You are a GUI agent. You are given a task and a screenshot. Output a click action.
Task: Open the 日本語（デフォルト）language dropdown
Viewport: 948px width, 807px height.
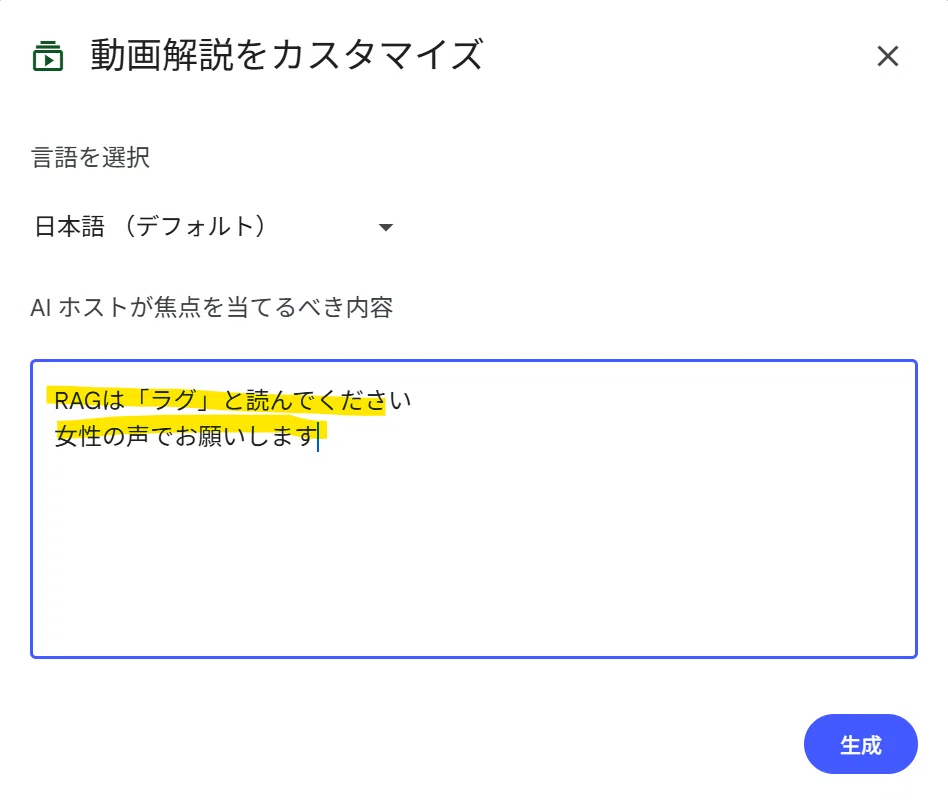214,227
